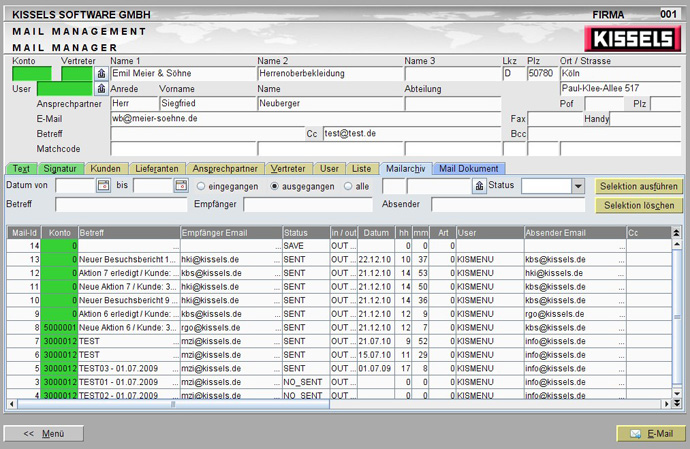Click horizontal scrollbar right arrow
The width and height of the screenshot is (690, 449).
(x=667, y=404)
